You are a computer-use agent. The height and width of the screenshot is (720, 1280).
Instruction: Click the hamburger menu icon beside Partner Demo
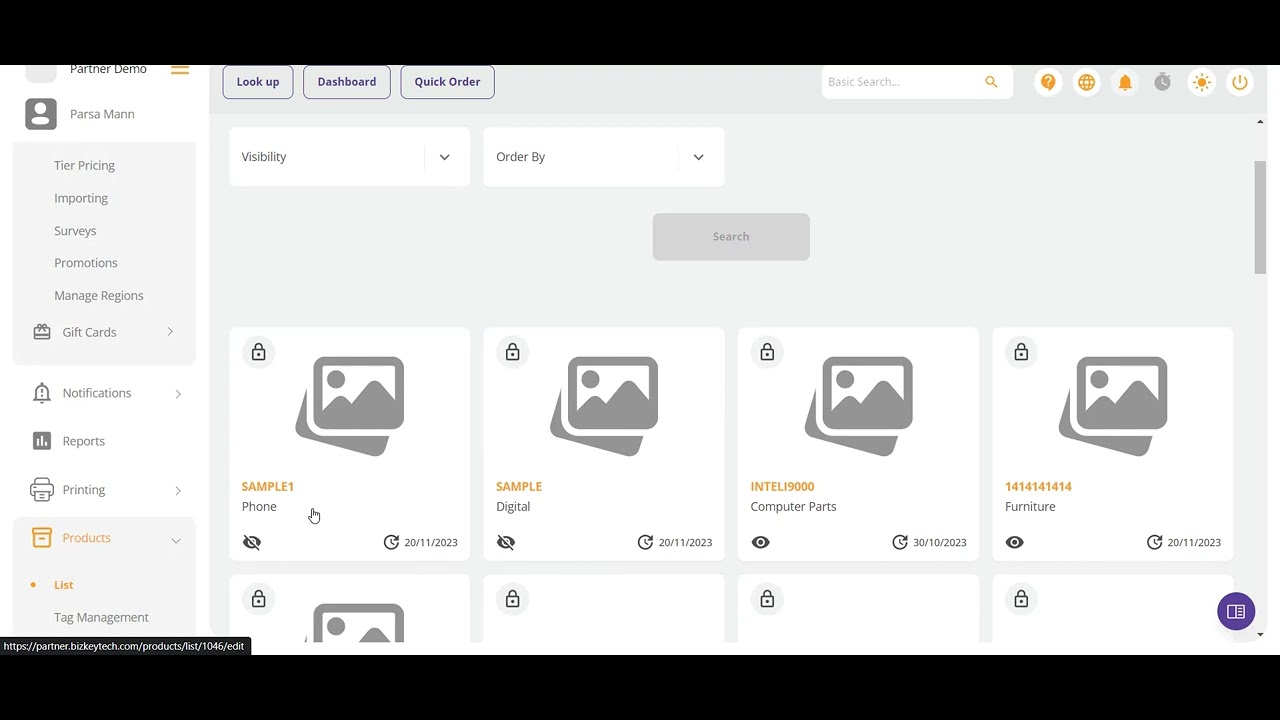[x=180, y=70]
